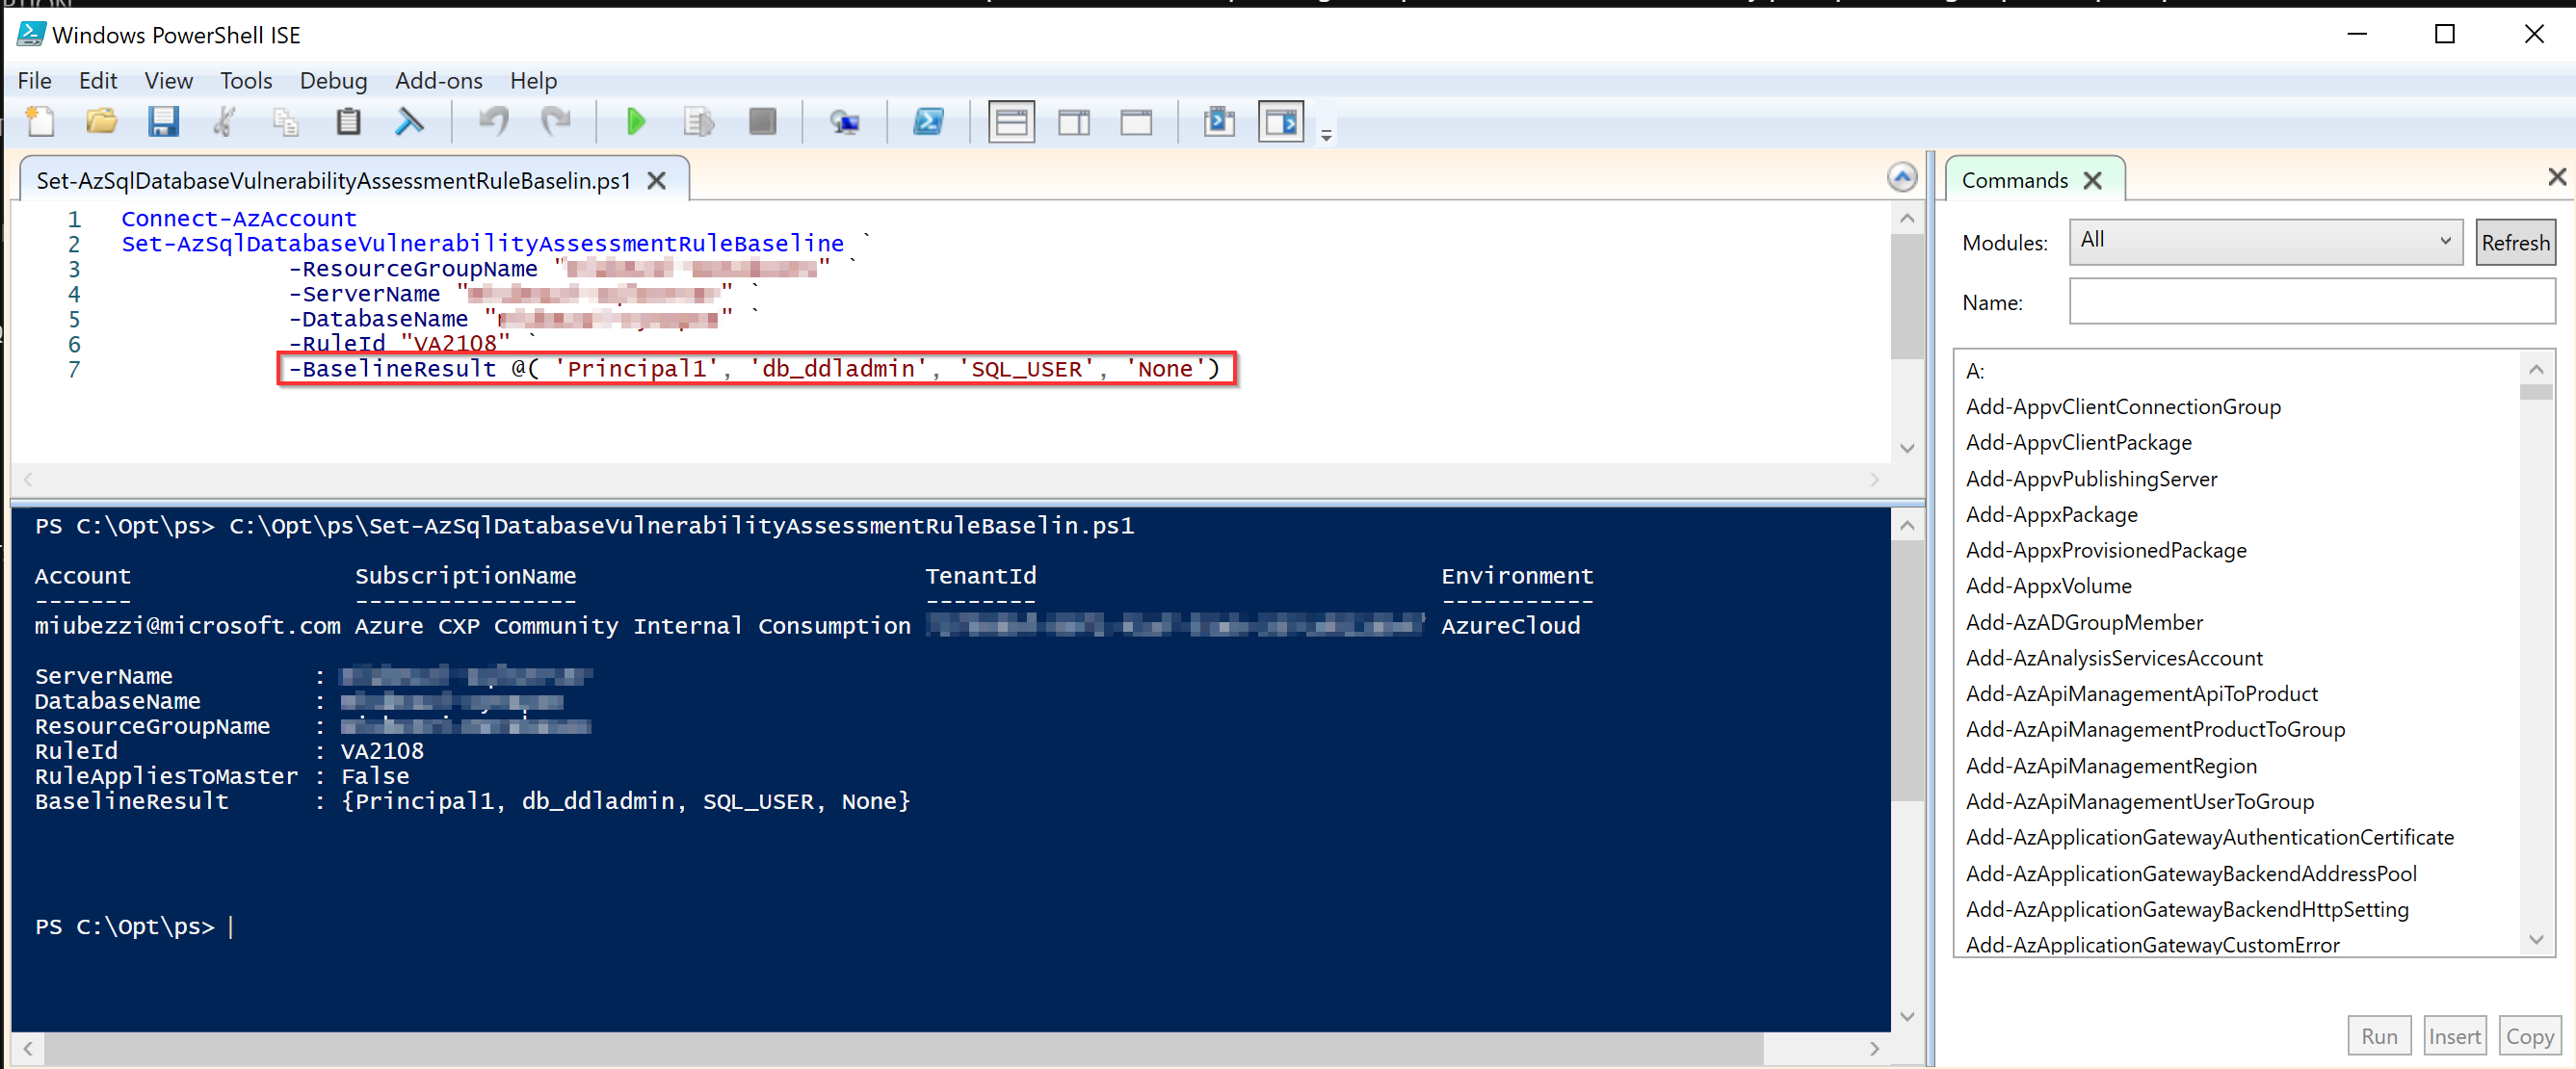Select the Run Script green play icon

point(636,121)
